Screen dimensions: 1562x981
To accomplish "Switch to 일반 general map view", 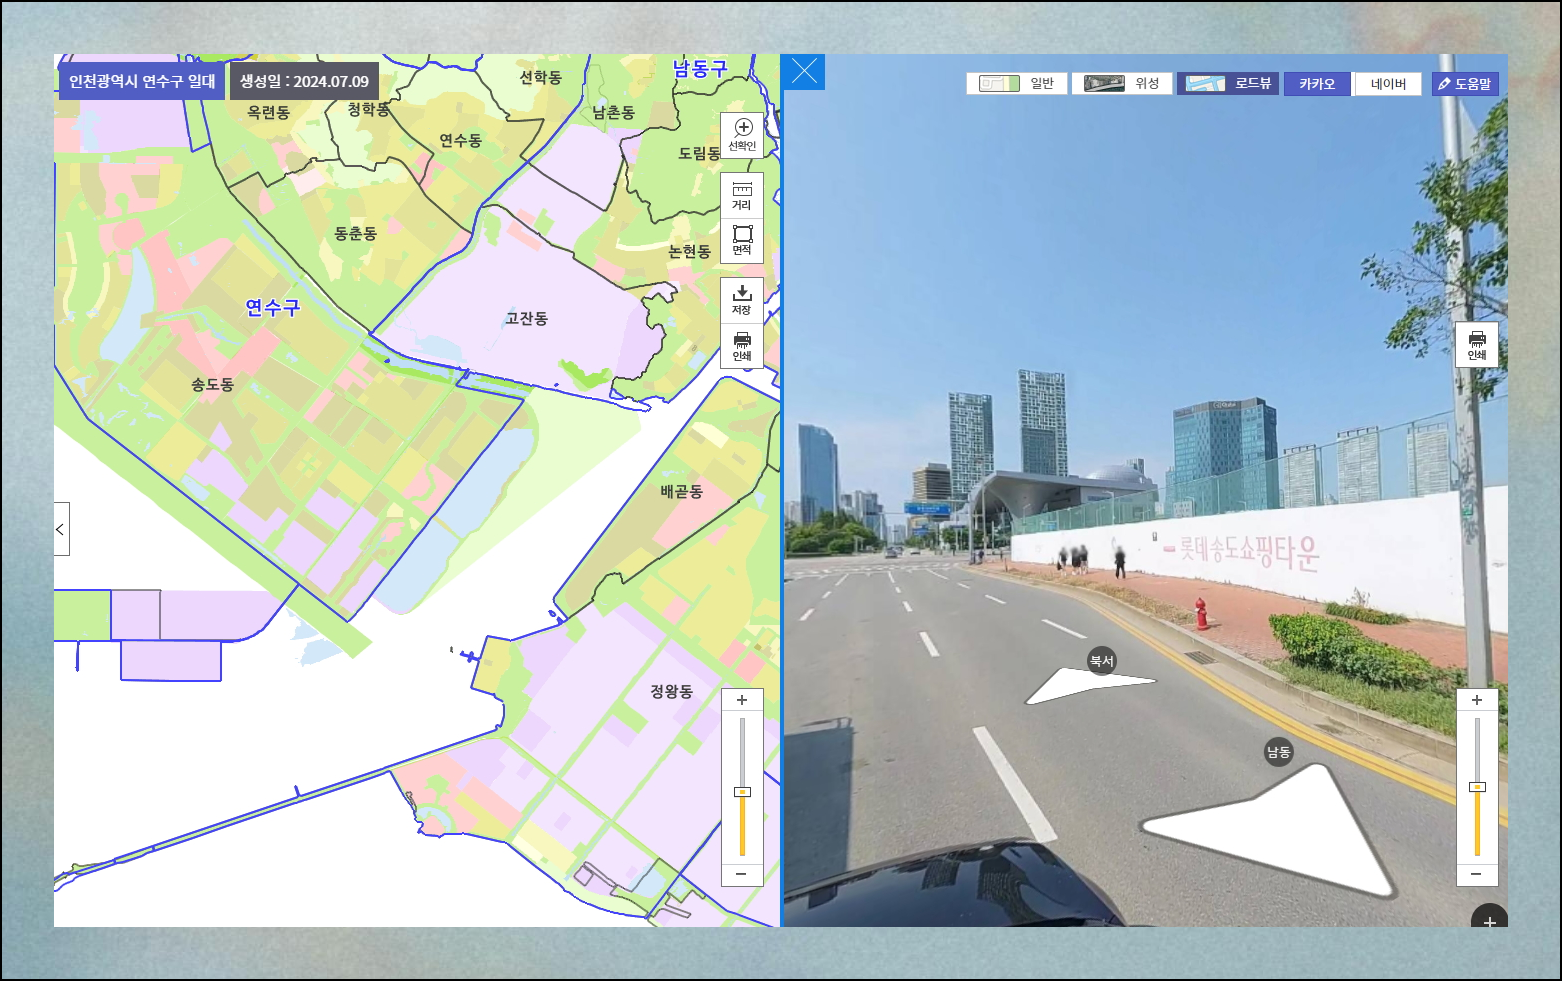I will click(1017, 84).
